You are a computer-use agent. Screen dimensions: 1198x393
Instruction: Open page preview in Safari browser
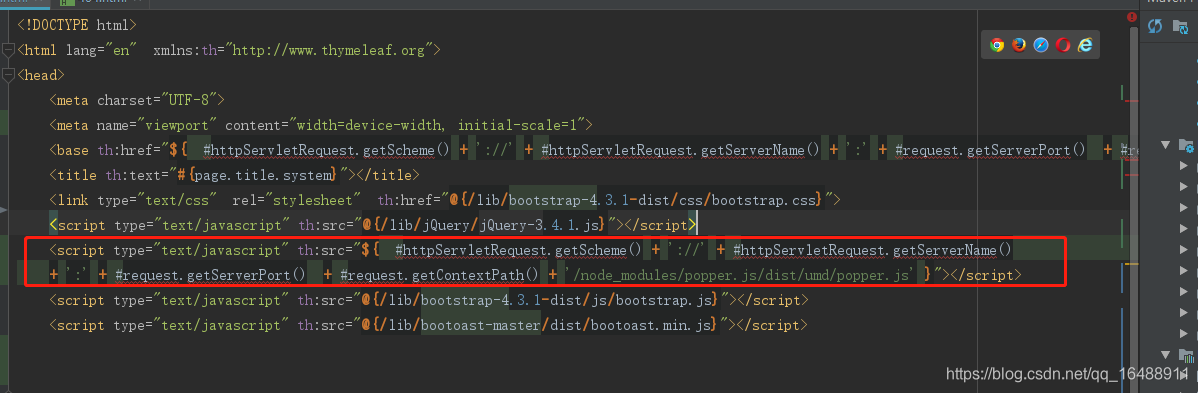pos(1041,45)
